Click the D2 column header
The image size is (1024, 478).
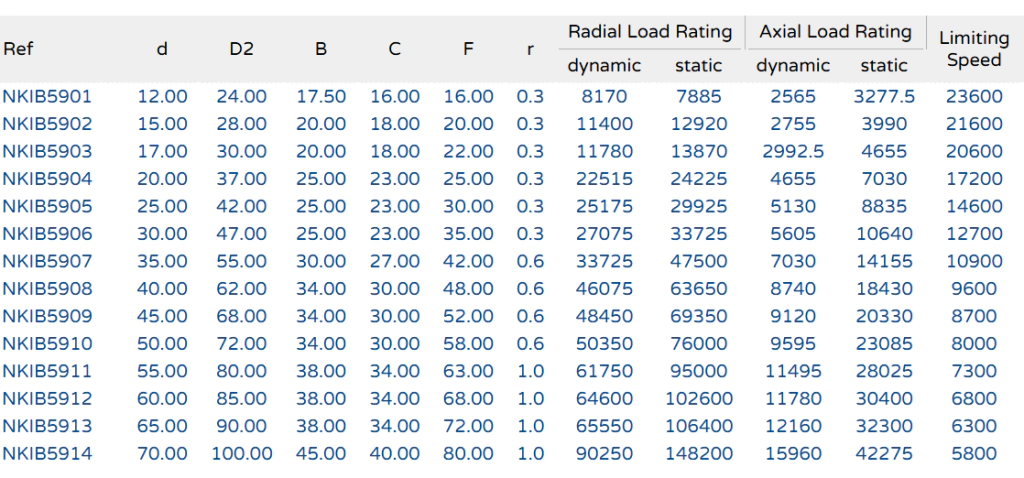(241, 49)
